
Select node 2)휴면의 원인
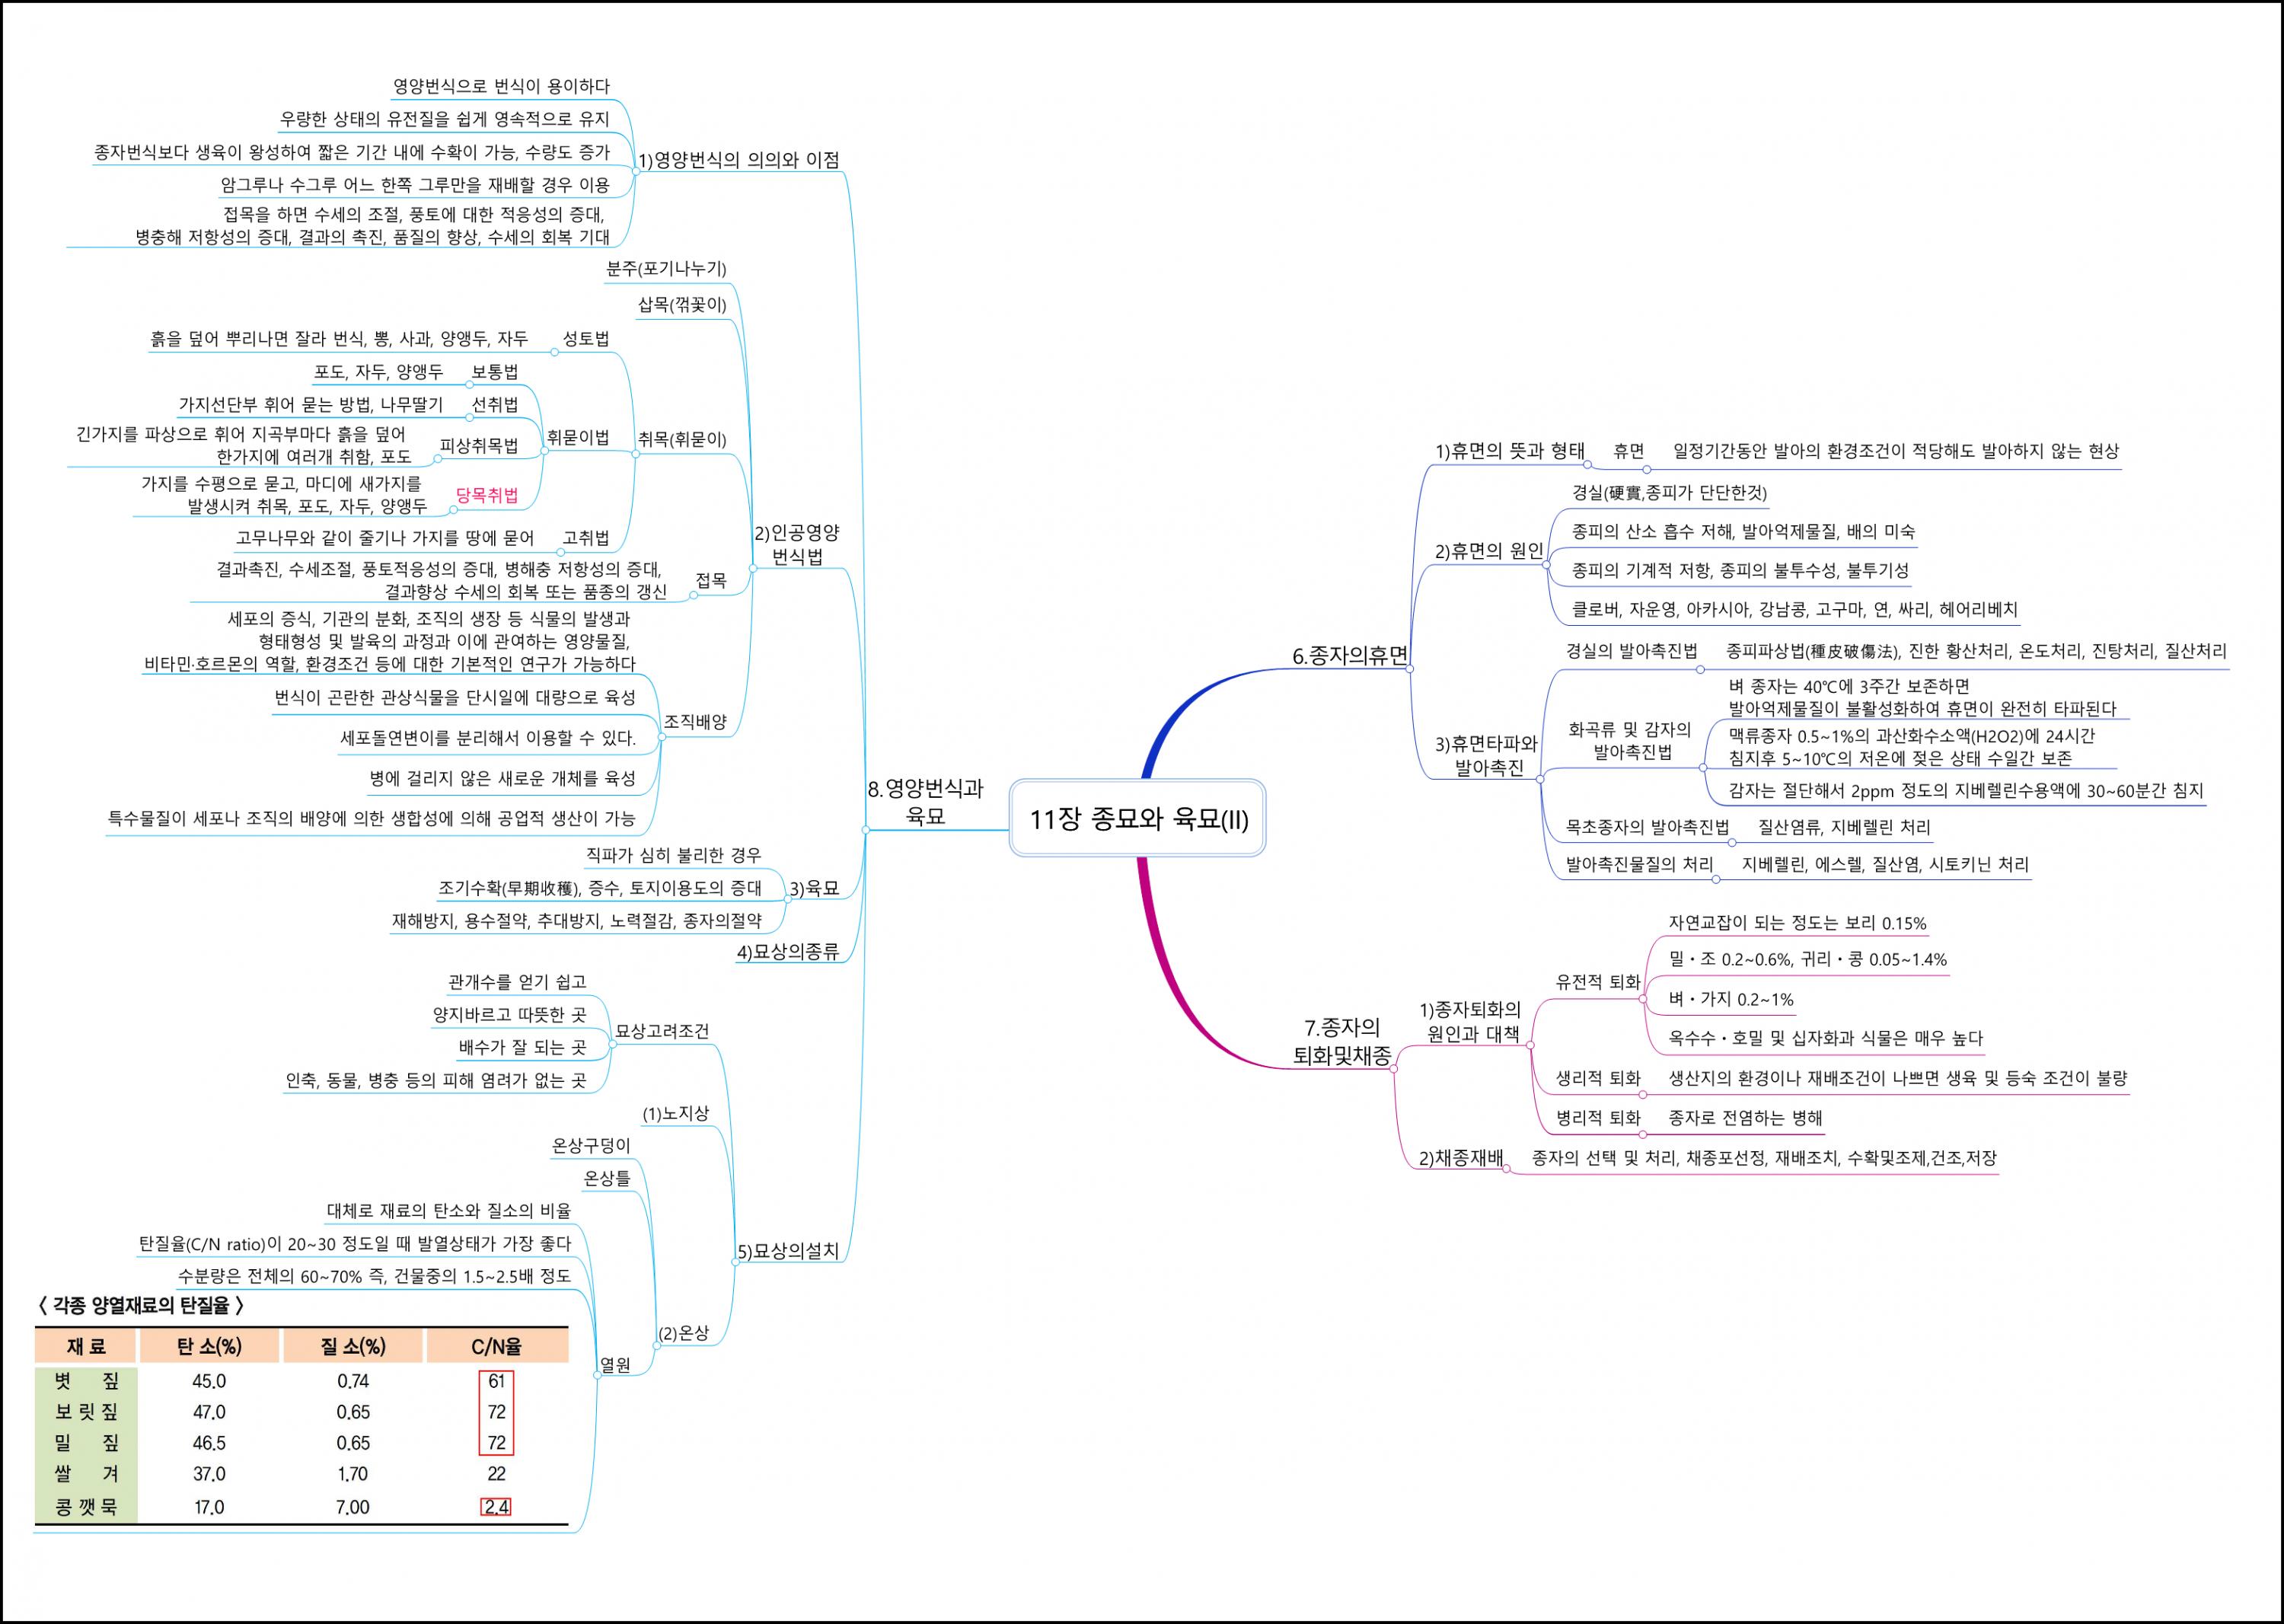point(1489,551)
